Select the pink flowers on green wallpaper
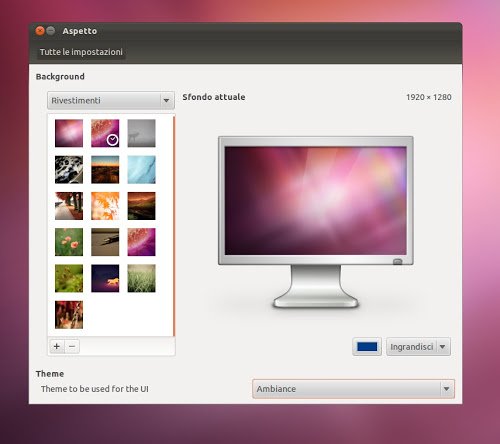Screen dimensions: 500x444 [69, 242]
